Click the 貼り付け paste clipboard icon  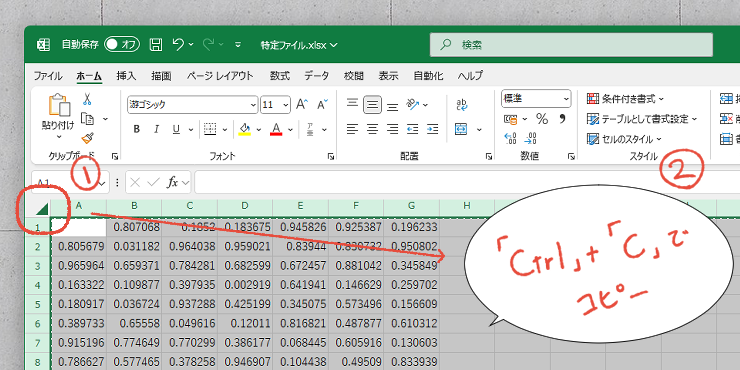click(x=59, y=105)
